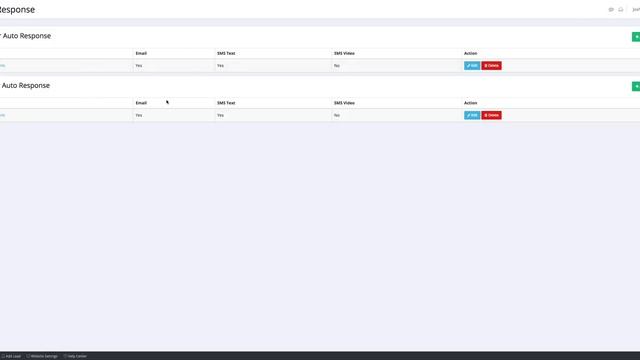
Task: Click the Email column header in first table
Action: pyautogui.click(x=141, y=53)
